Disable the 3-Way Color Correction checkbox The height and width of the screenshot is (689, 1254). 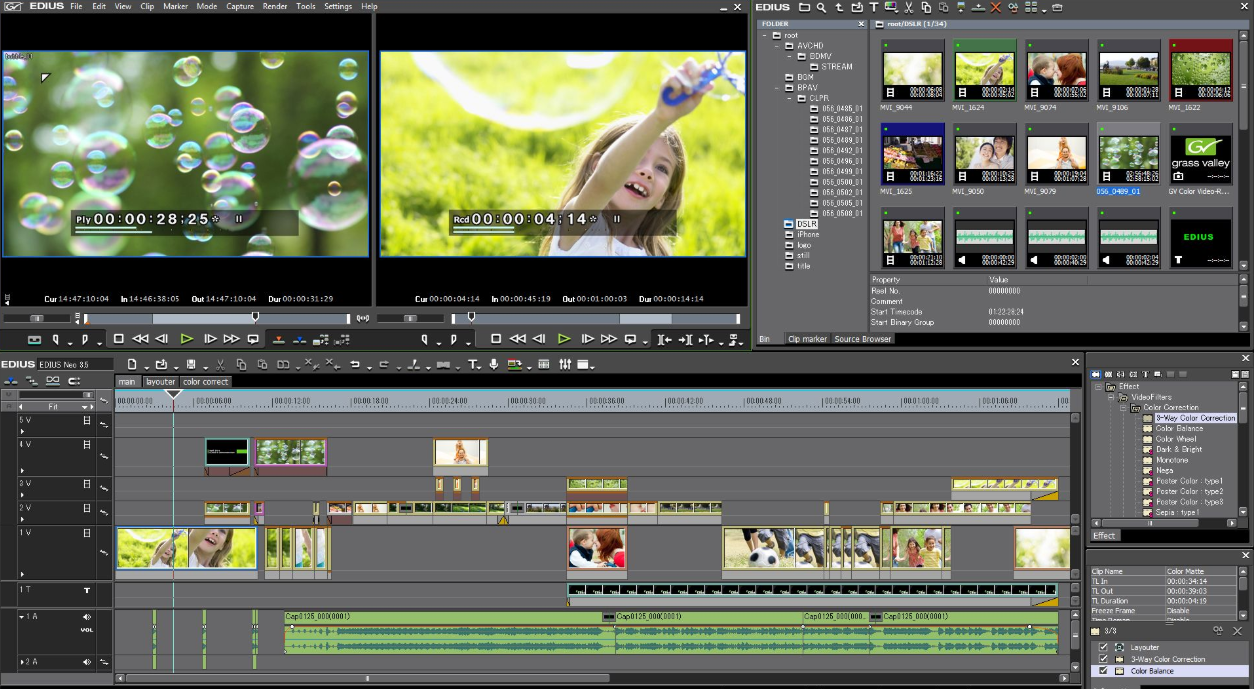1104,660
